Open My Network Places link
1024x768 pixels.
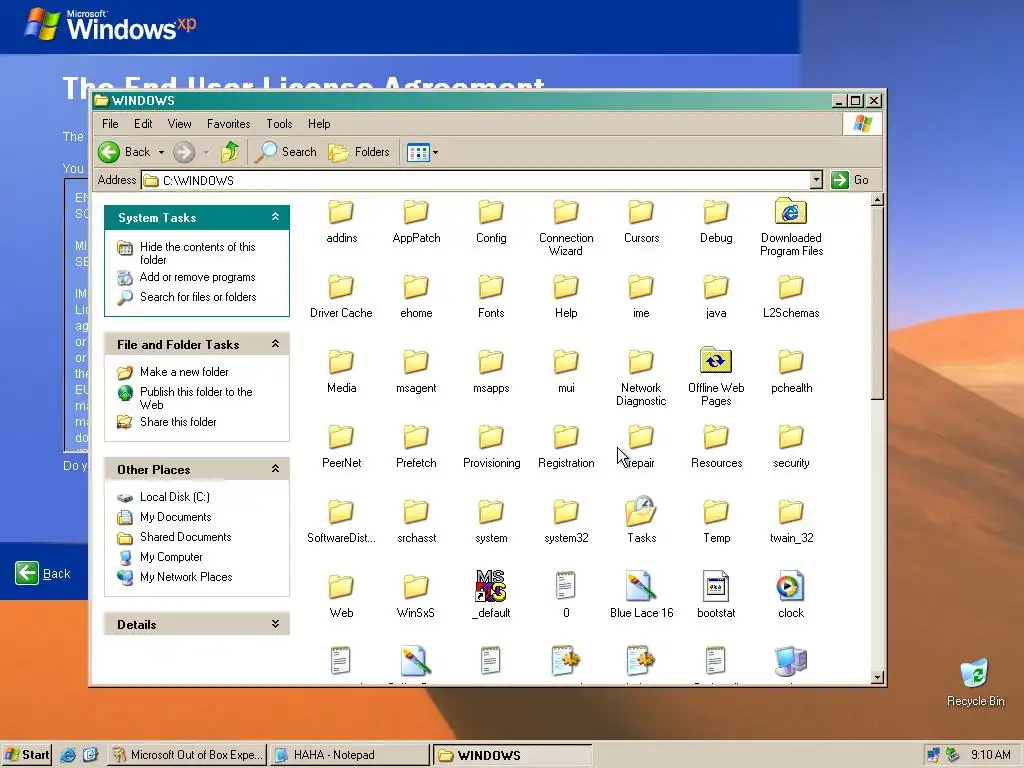186,577
